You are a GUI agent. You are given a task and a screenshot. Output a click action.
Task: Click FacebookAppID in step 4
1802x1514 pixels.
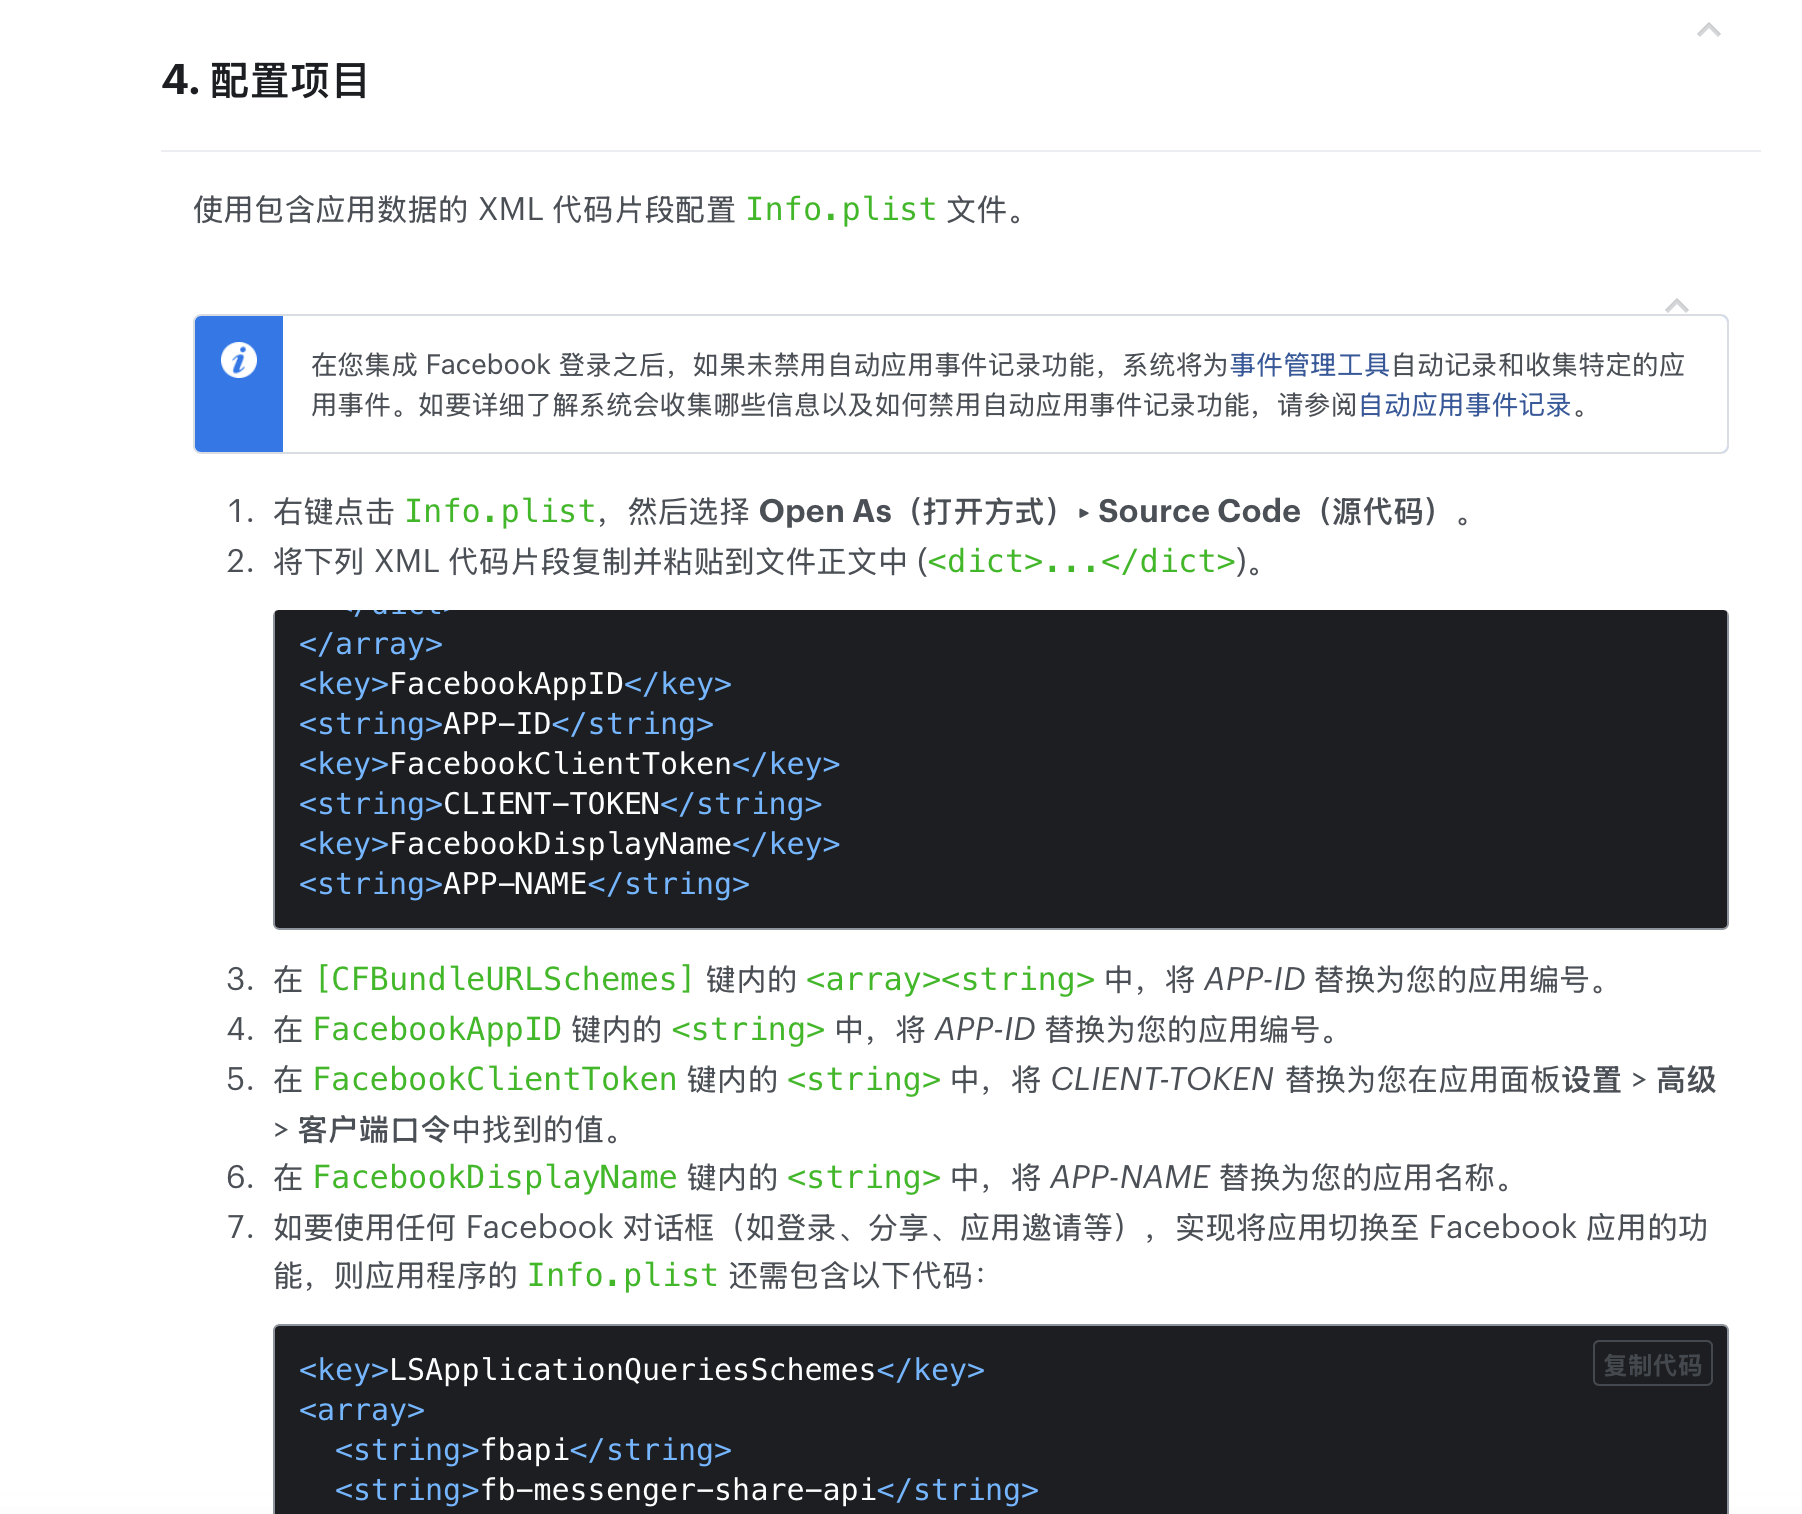tap(437, 1029)
